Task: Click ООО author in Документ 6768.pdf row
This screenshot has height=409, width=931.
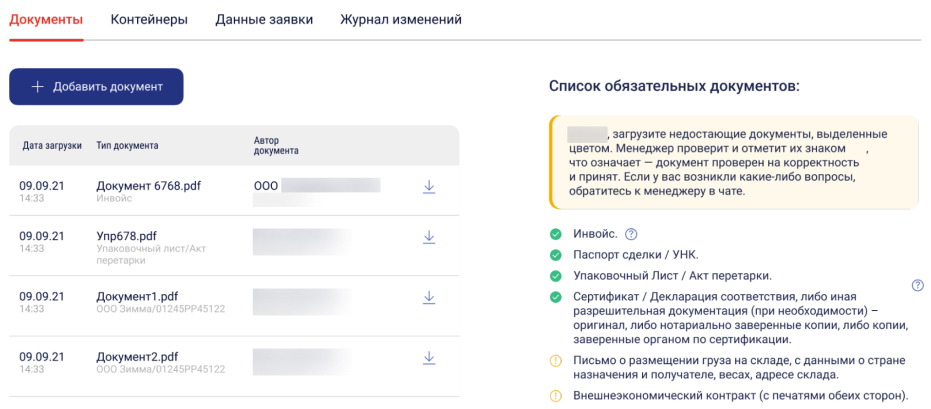Action: pos(265,186)
